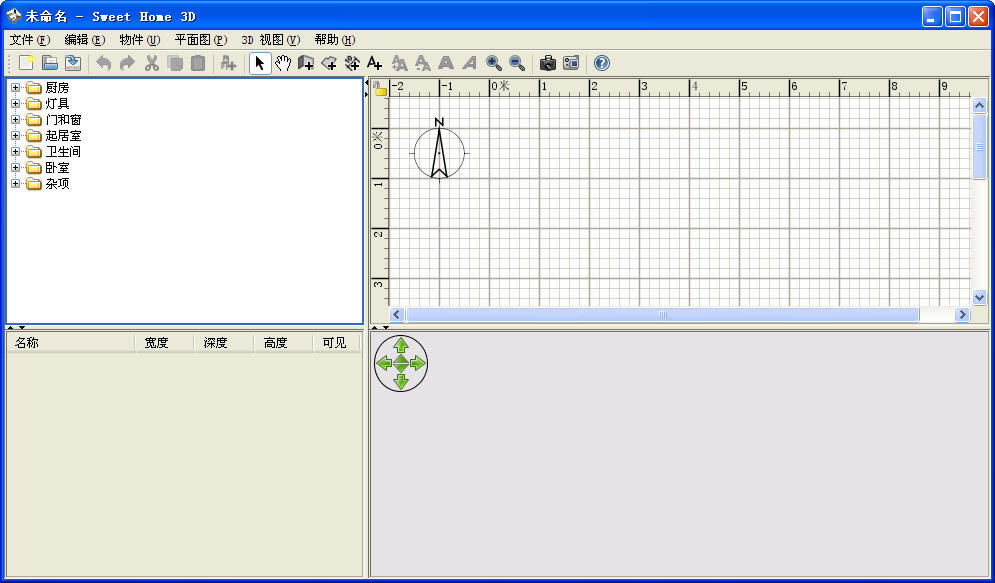Activate the Create walls tool
Viewport: 995px width, 583px height.
pyautogui.click(x=306, y=63)
